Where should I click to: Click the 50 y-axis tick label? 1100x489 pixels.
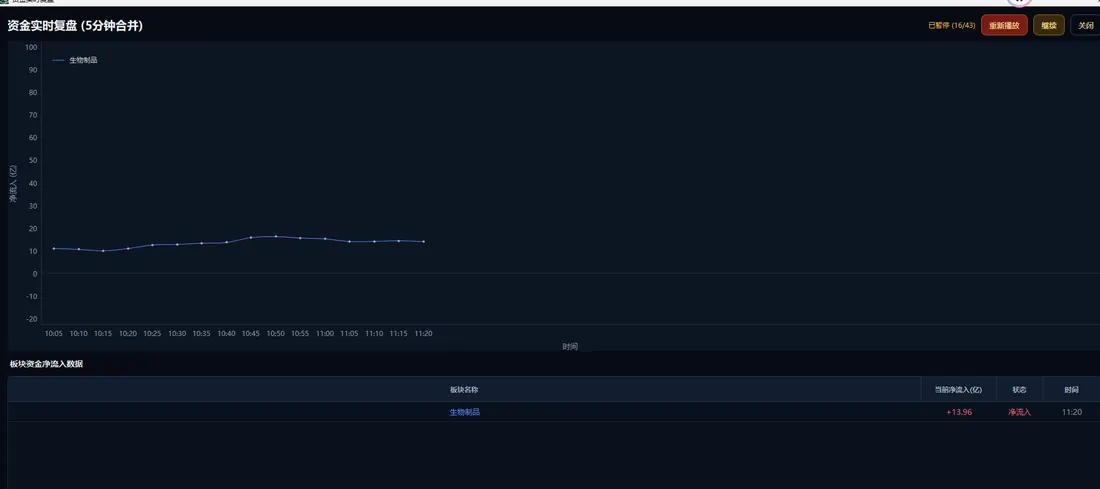pos(32,161)
